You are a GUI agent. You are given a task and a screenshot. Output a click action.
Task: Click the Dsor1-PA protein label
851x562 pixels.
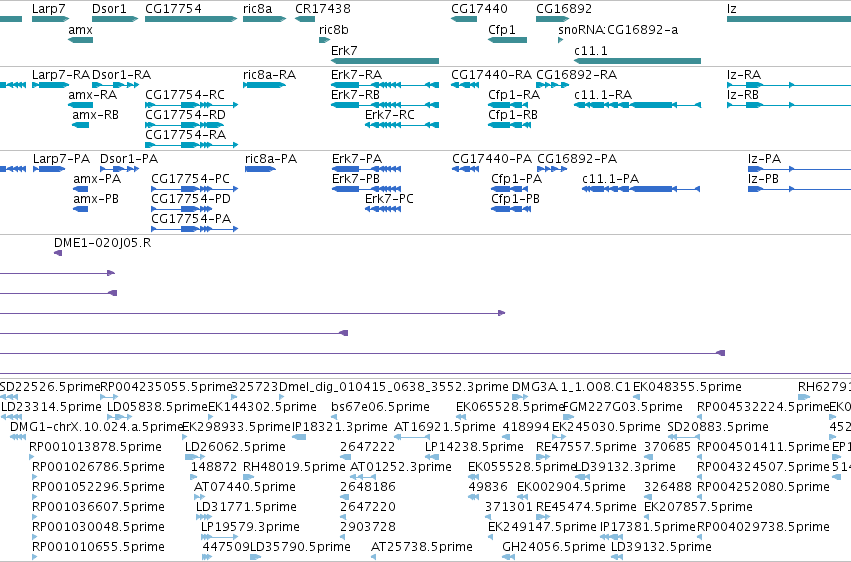(x=129, y=158)
